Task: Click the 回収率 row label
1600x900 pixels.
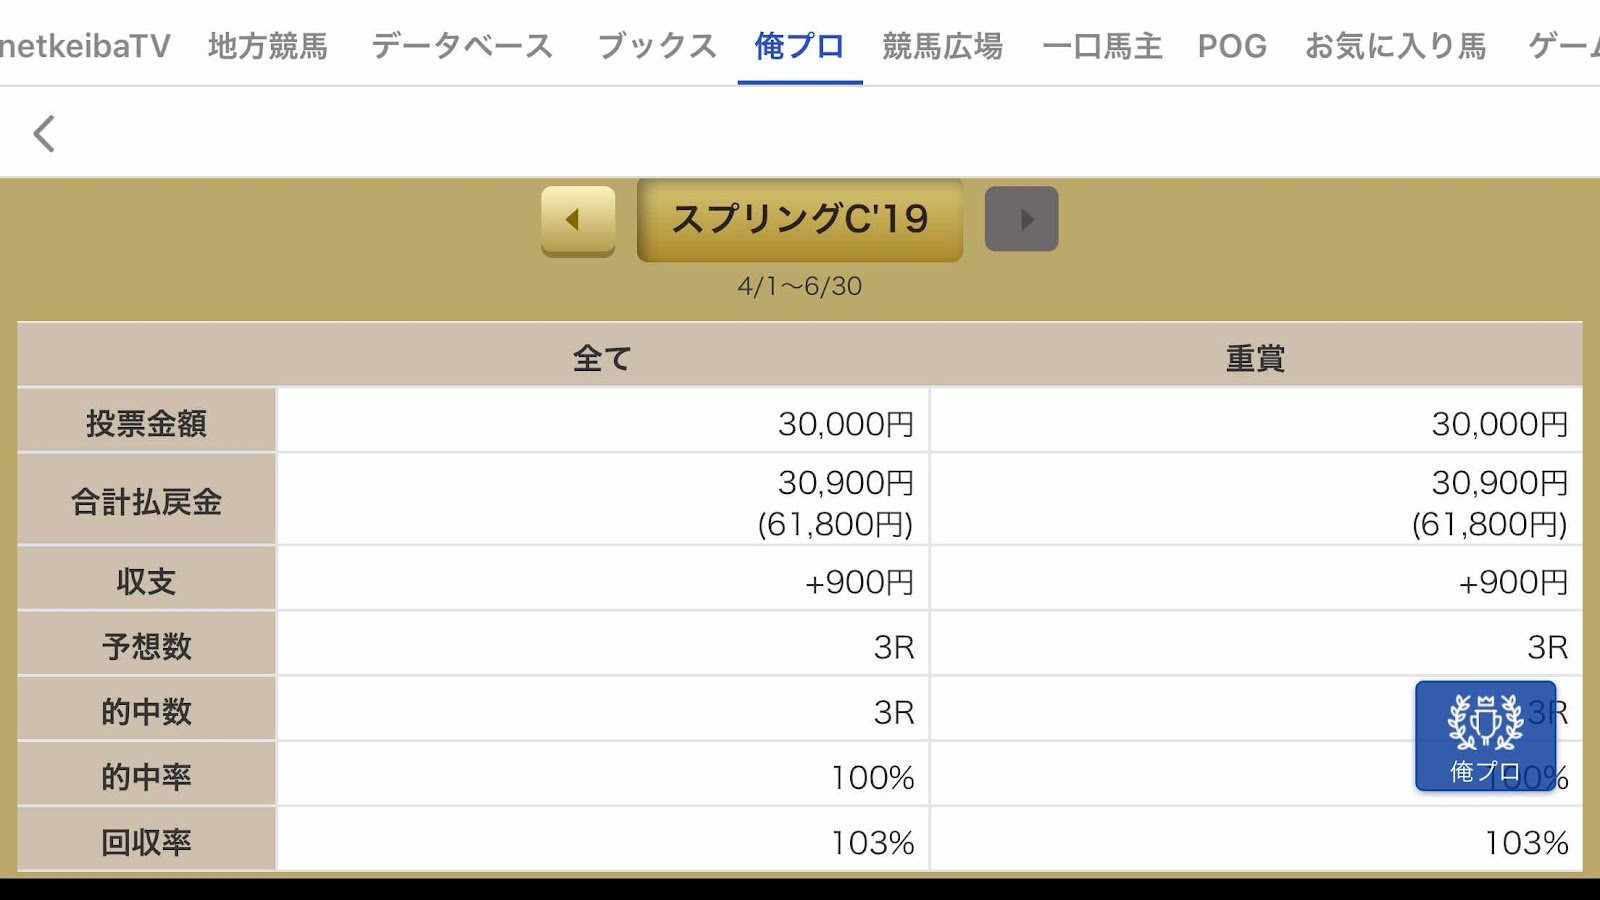Action: point(146,842)
